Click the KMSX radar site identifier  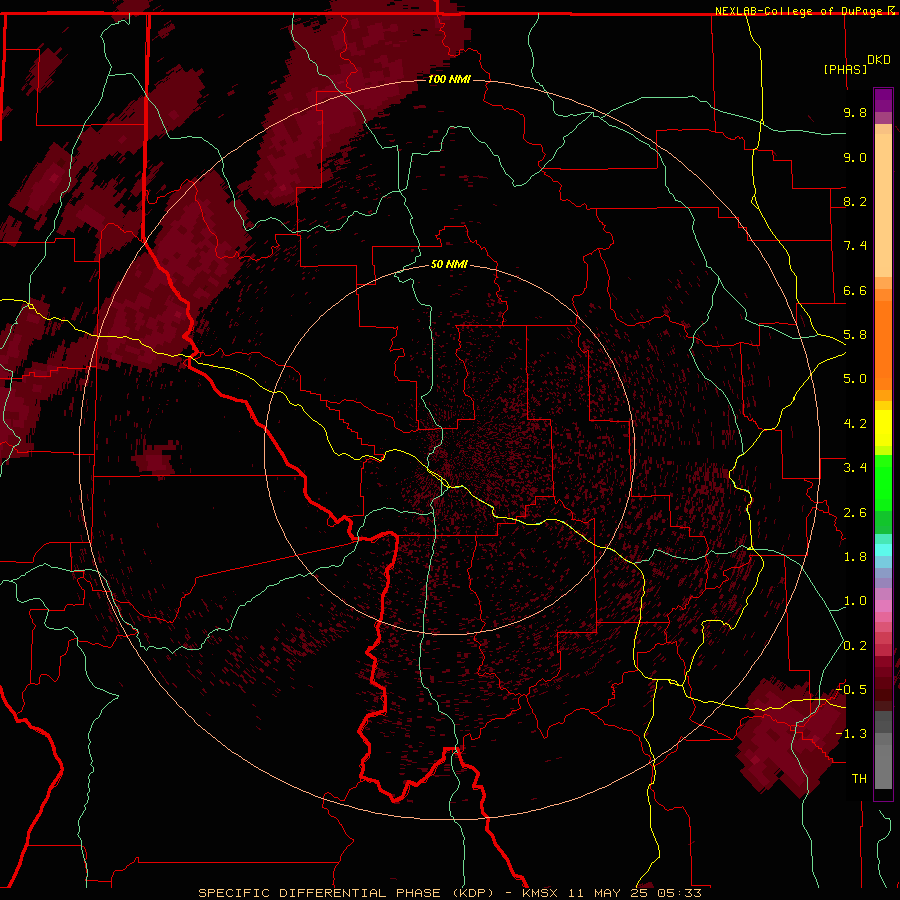(x=540, y=893)
